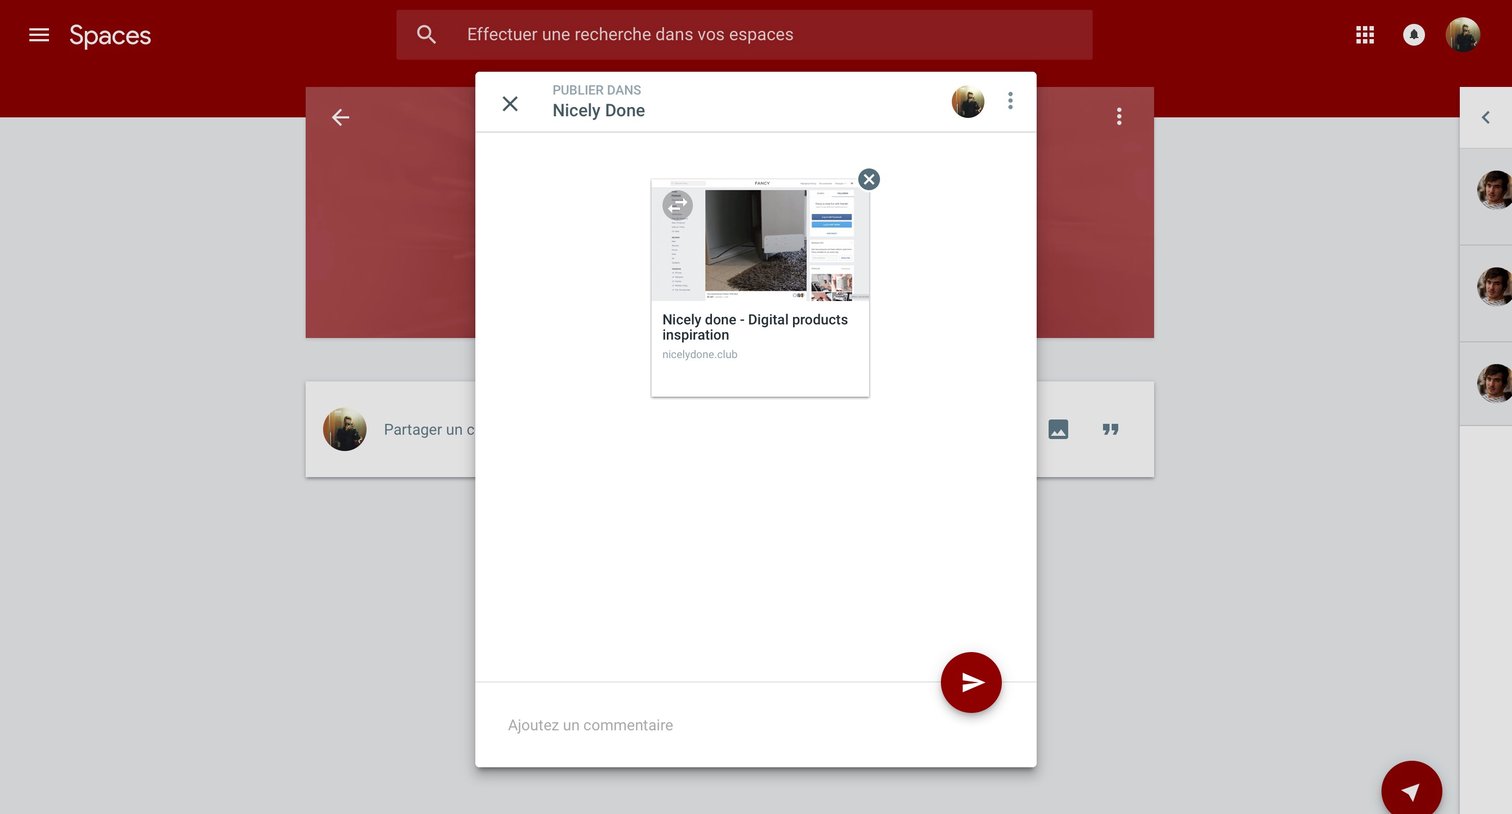Send the post with the red button
1512x814 pixels.
(971, 683)
